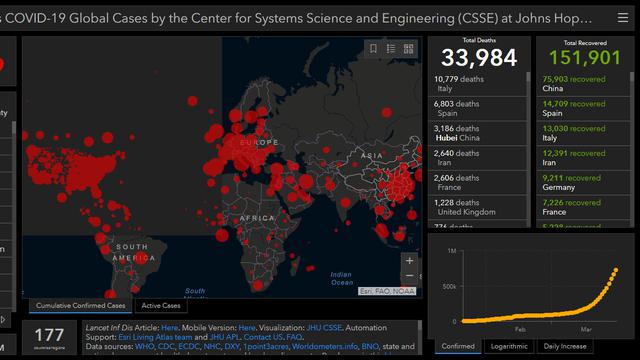Select 13,030 recovered Italy row
This screenshot has width=640, height=360.
coord(583,133)
